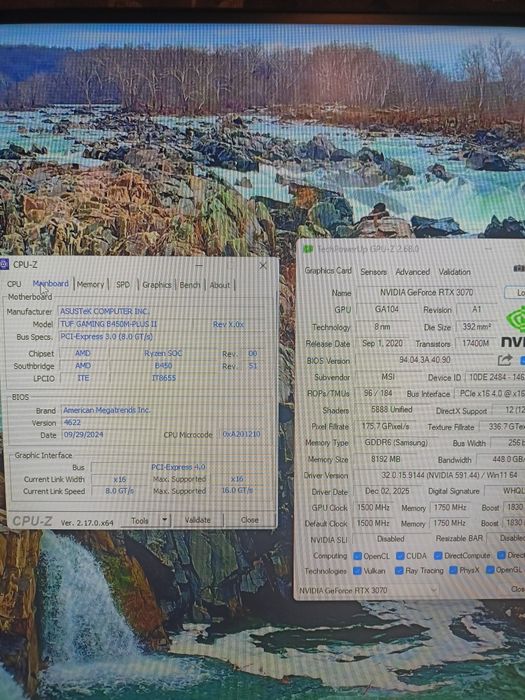The image size is (525, 700).
Task: Click the PCI-Express 4.0 graphic bus value
Action: (178, 467)
